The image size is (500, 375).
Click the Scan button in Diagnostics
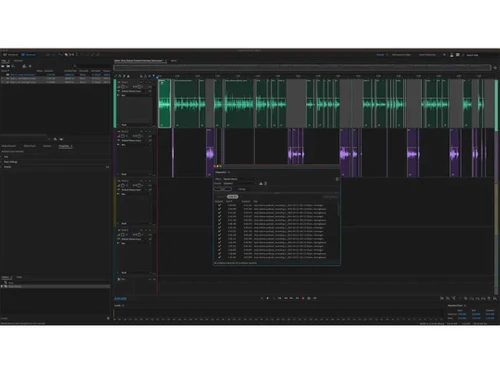coord(222,189)
